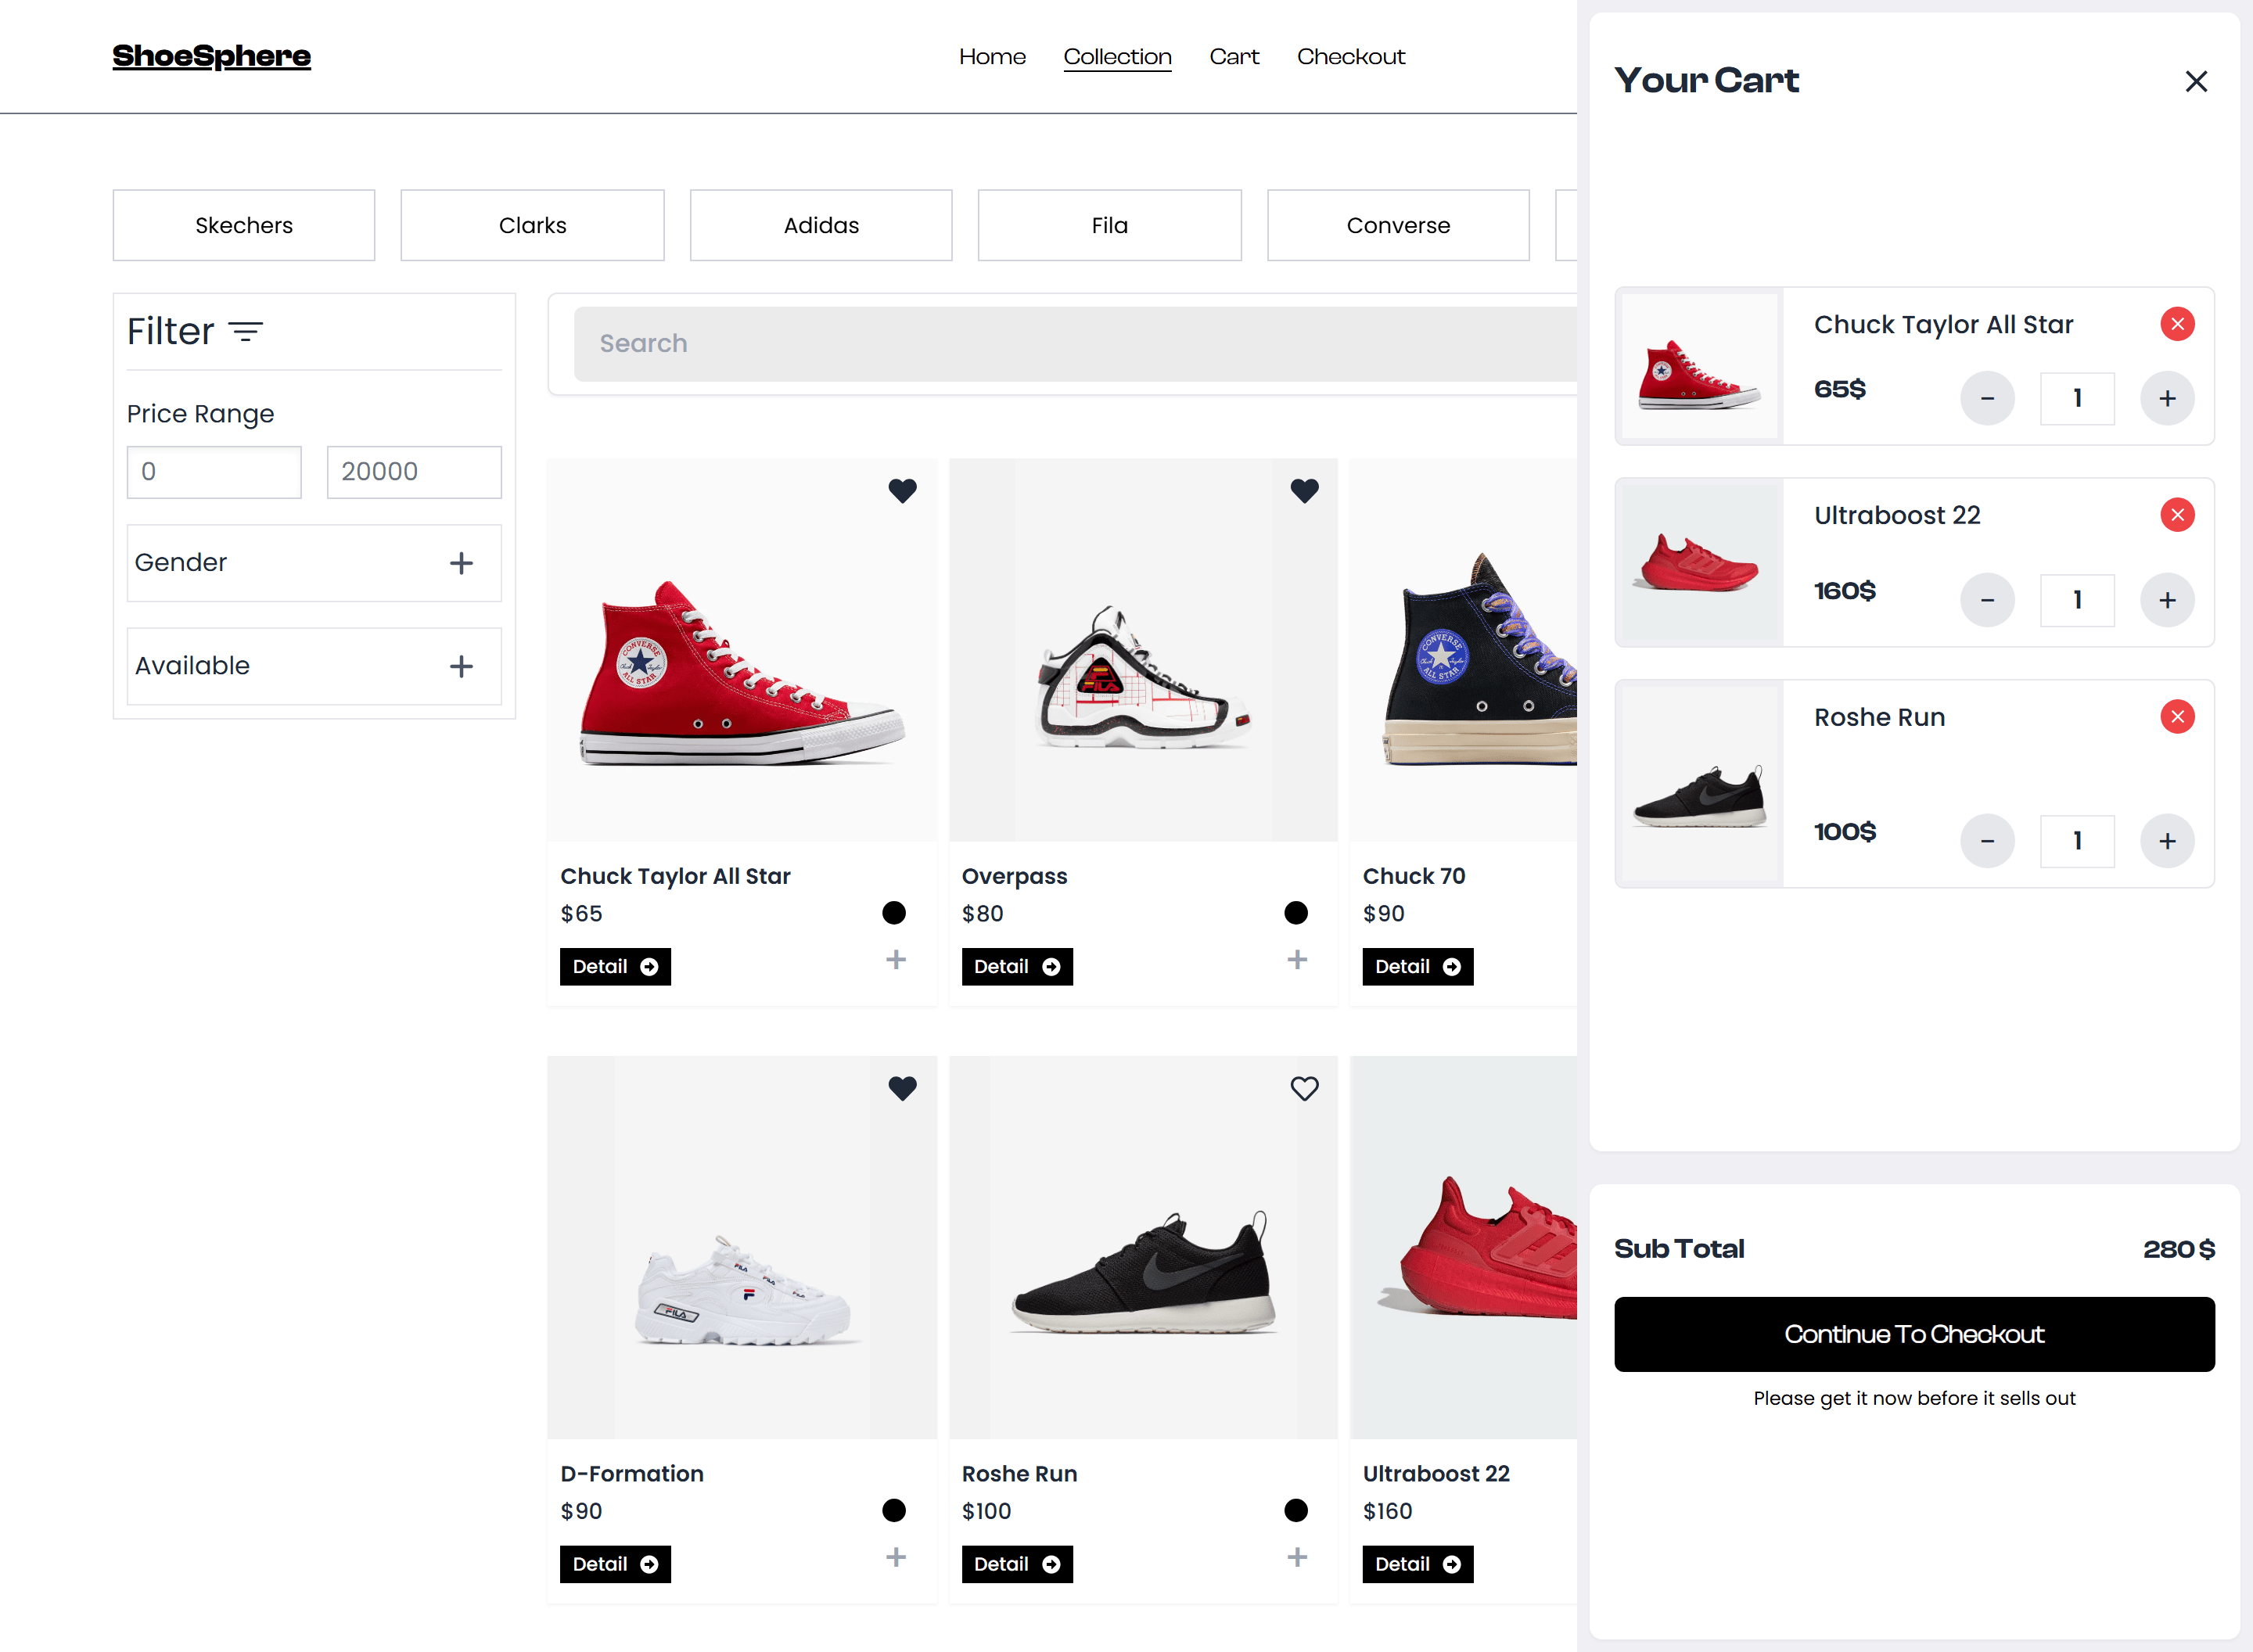Click the ShoeSphere logo
The image size is (2253, 1652).
point(211,57)
